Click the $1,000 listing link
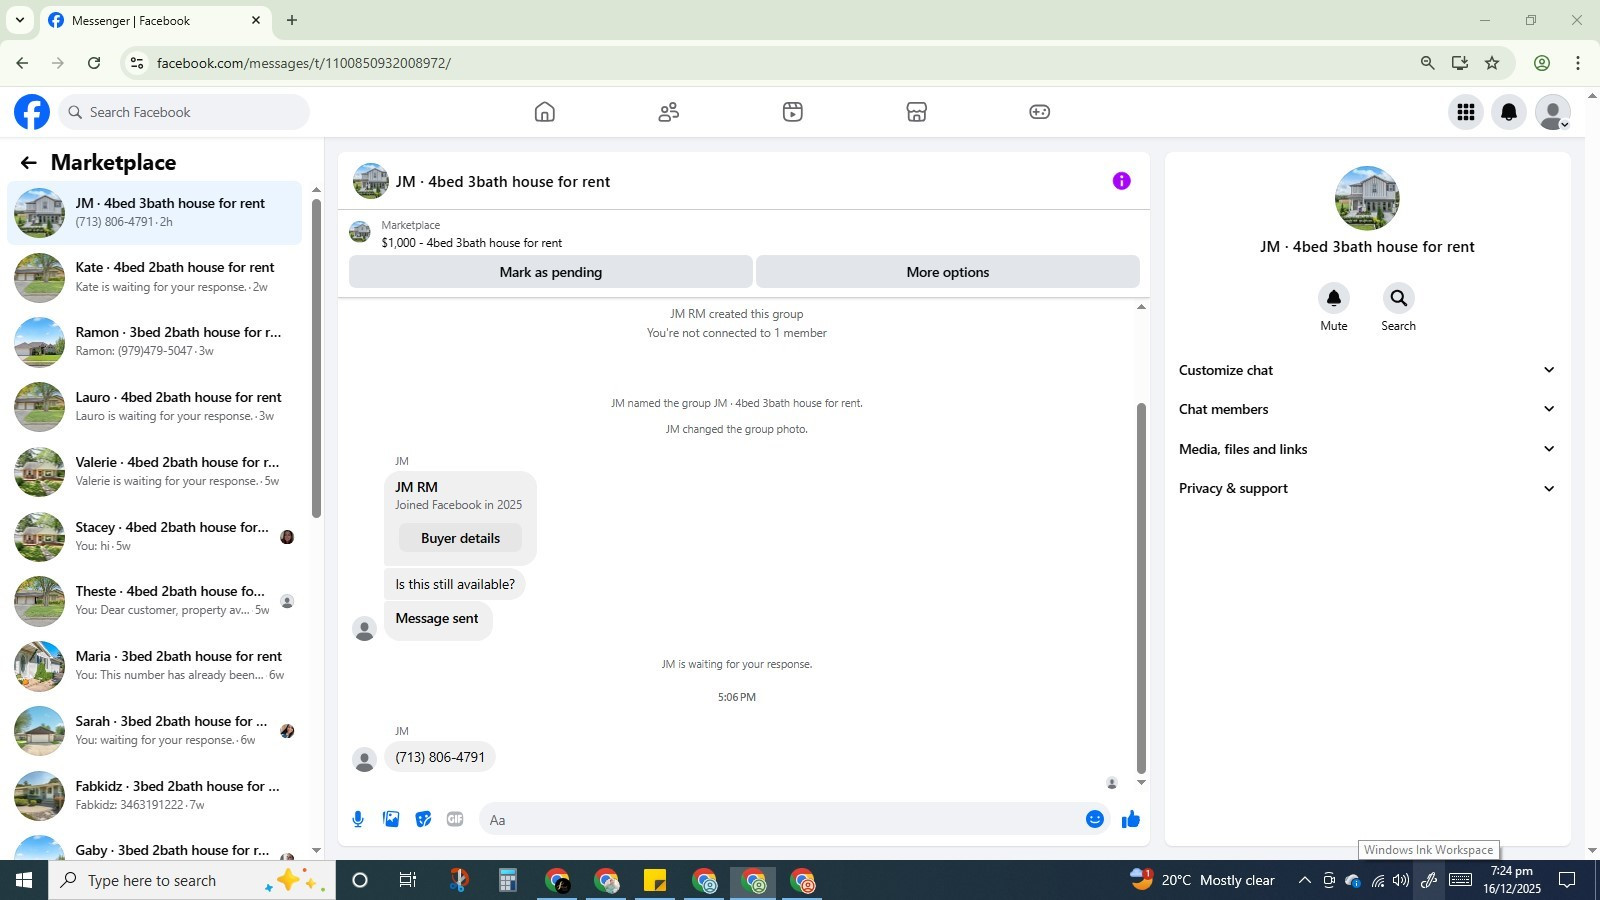The image size is (1600, 900). click(471, 243)
